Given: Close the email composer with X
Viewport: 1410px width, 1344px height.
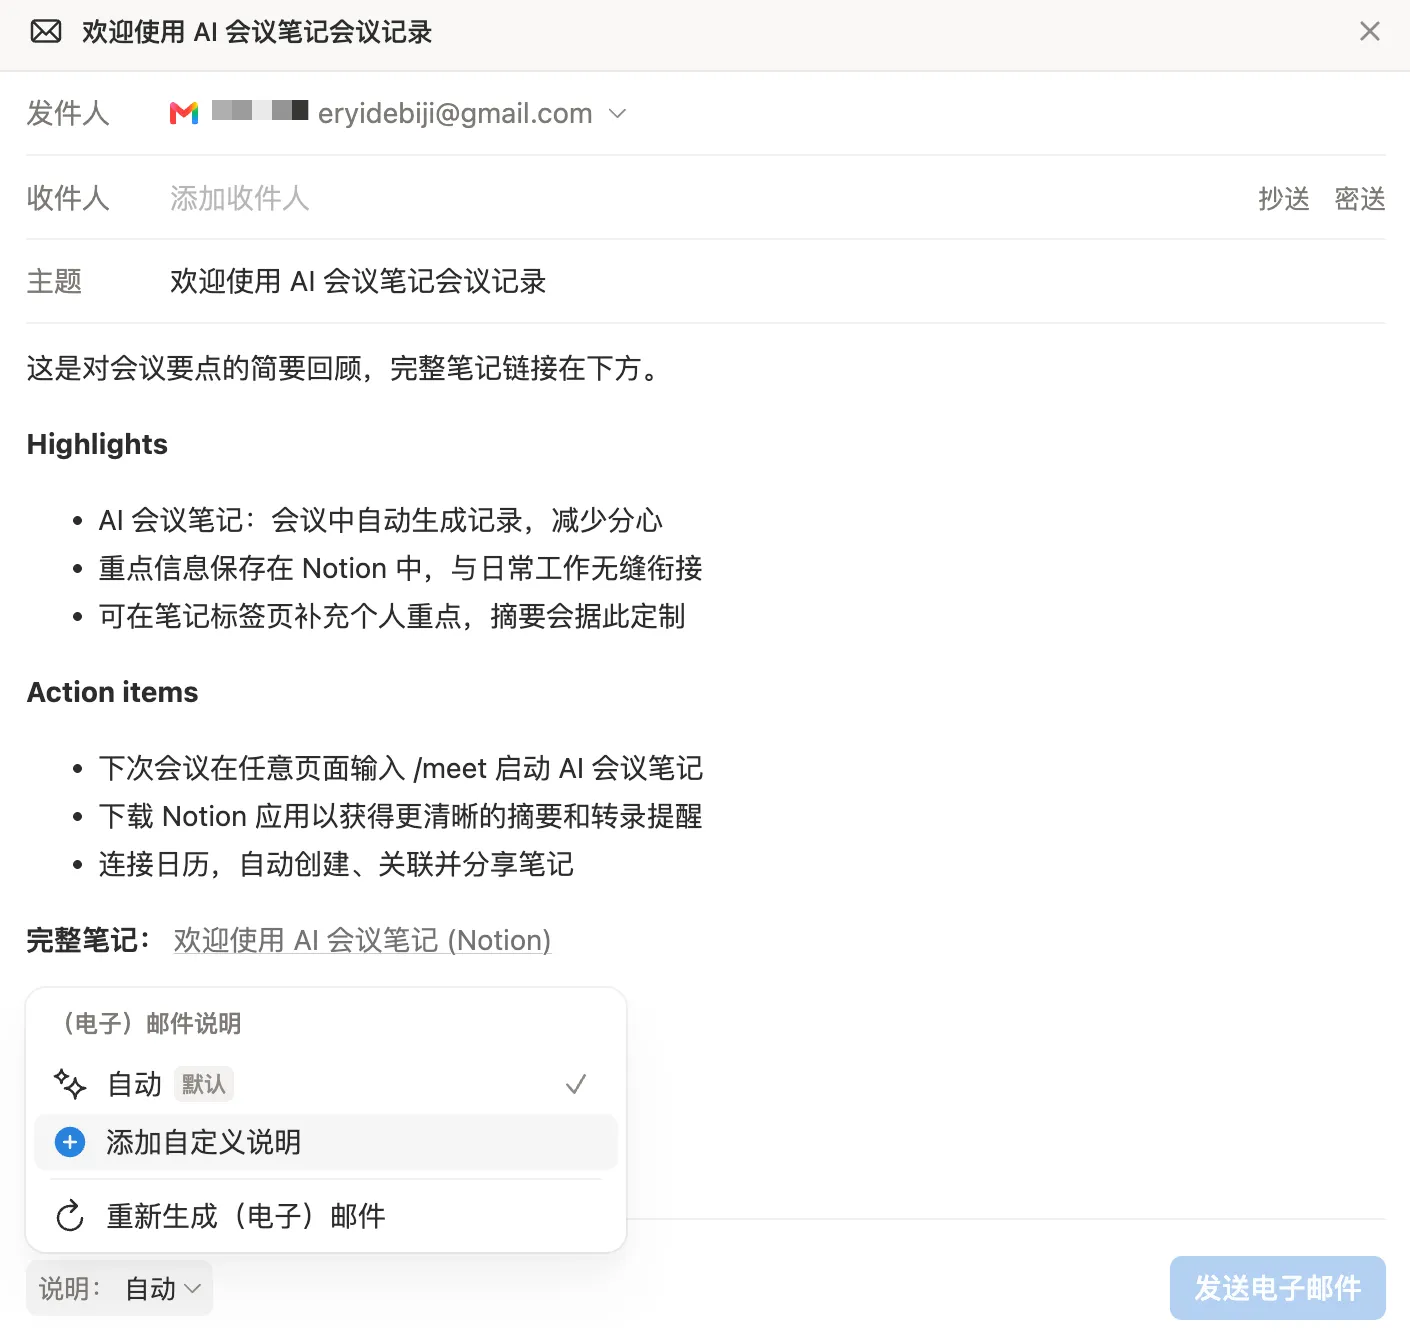Looking at the screenshot, I should point(1370,31).
